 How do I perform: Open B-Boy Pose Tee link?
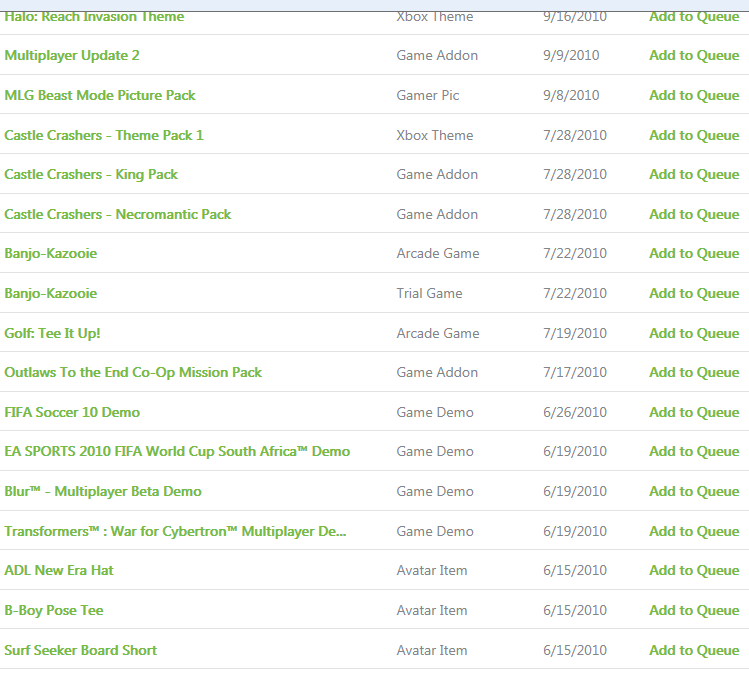pos(54,610)
